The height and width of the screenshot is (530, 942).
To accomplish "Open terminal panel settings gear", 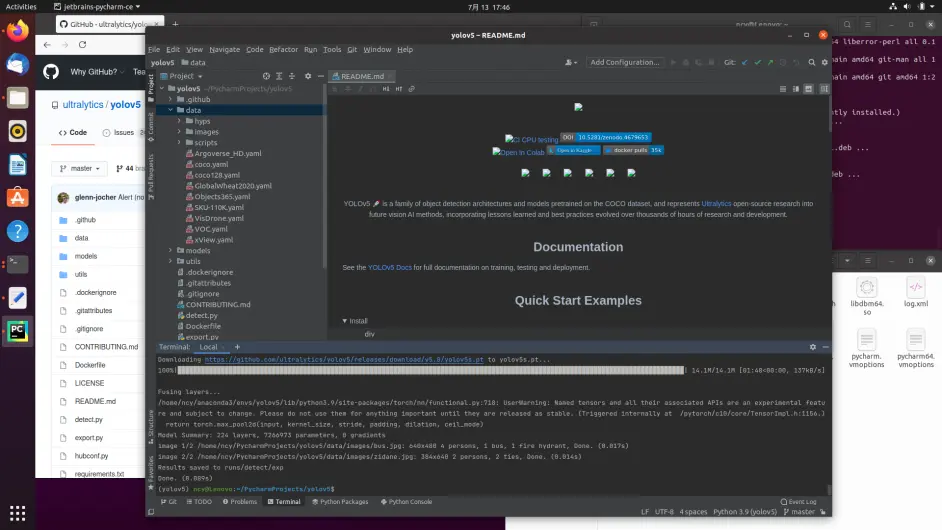I will coord(813,347).
